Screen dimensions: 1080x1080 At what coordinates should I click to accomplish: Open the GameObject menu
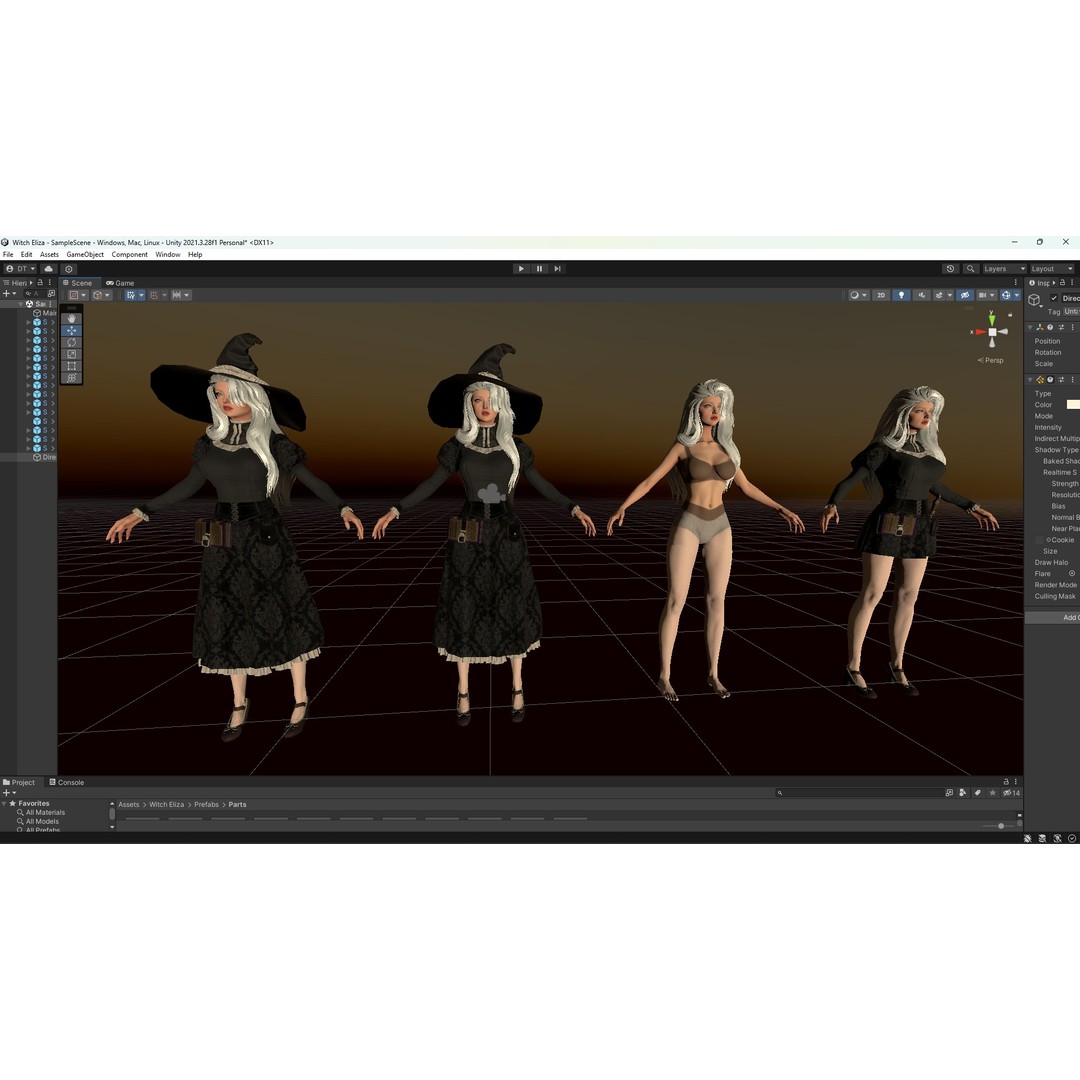(x=85, y=254)
